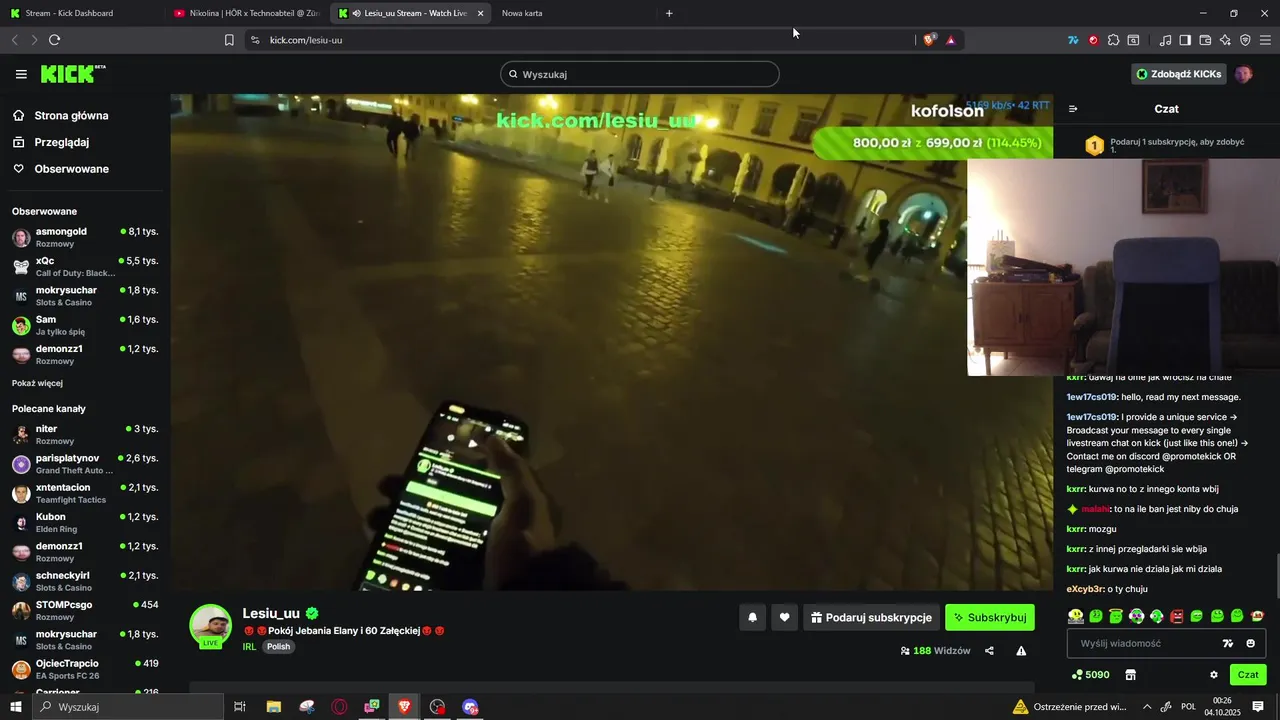
Task: Switch to Nikolina HÖR YouTube tab
Action: coord(246,13)
